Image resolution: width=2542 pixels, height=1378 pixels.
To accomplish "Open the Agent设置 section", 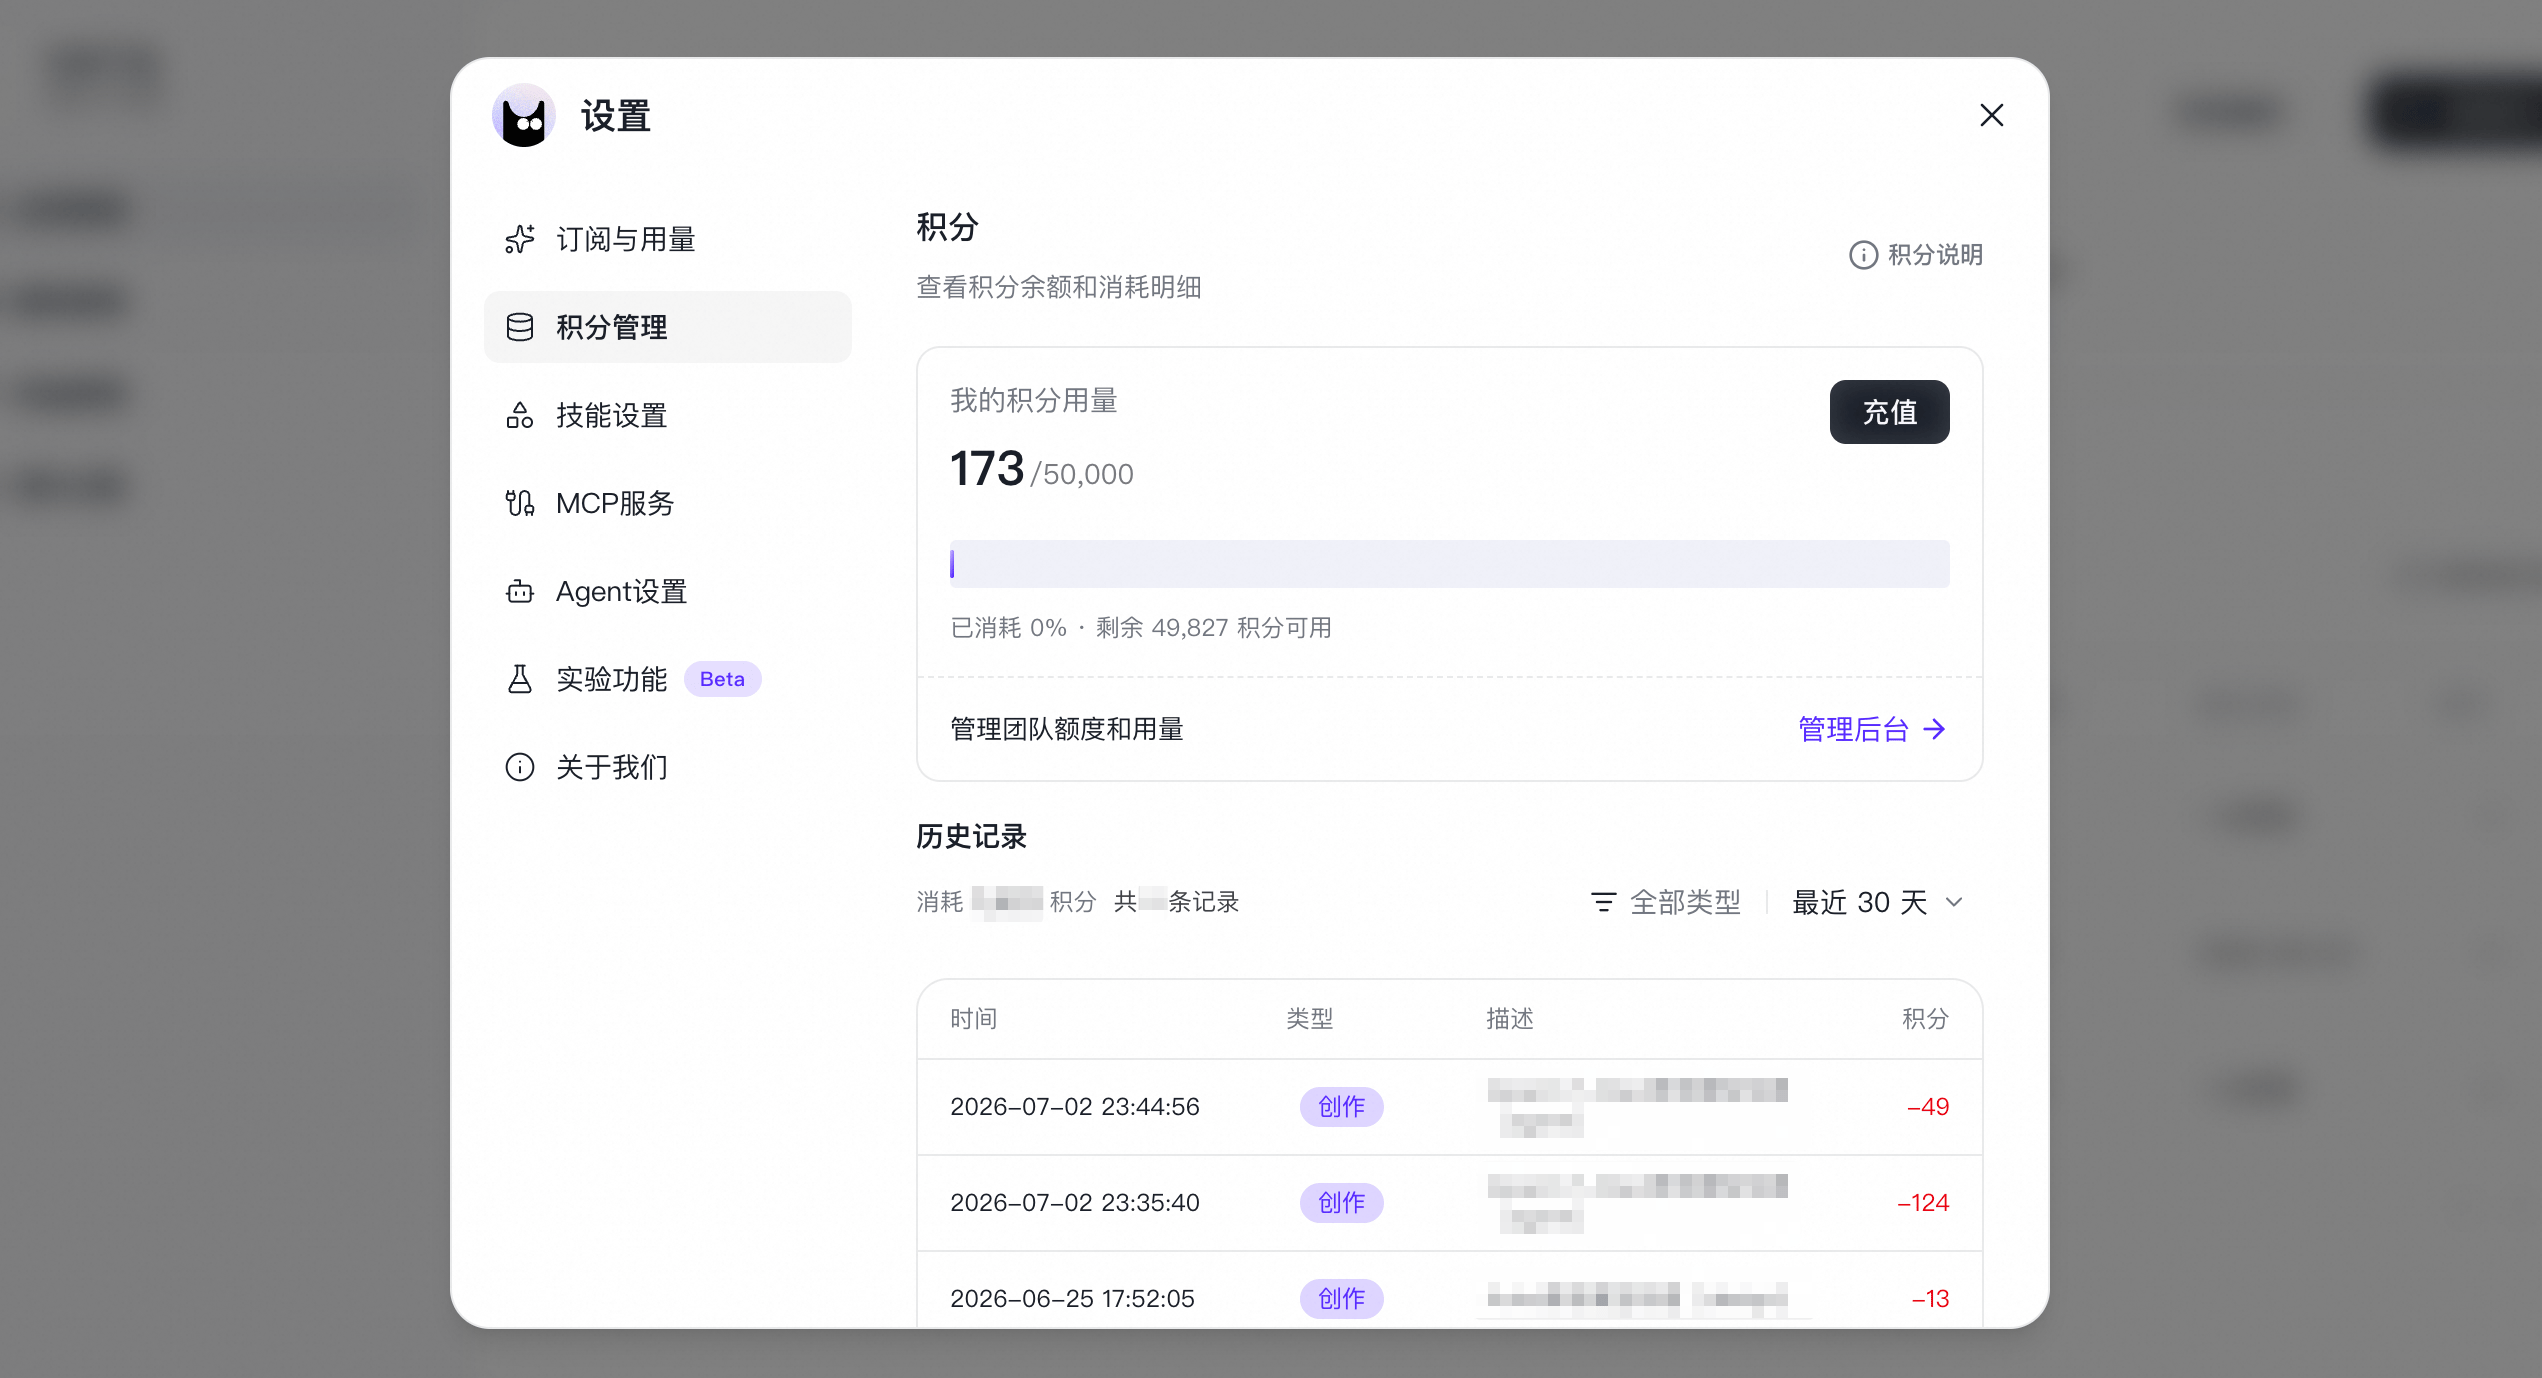I will tap(667, 591).
